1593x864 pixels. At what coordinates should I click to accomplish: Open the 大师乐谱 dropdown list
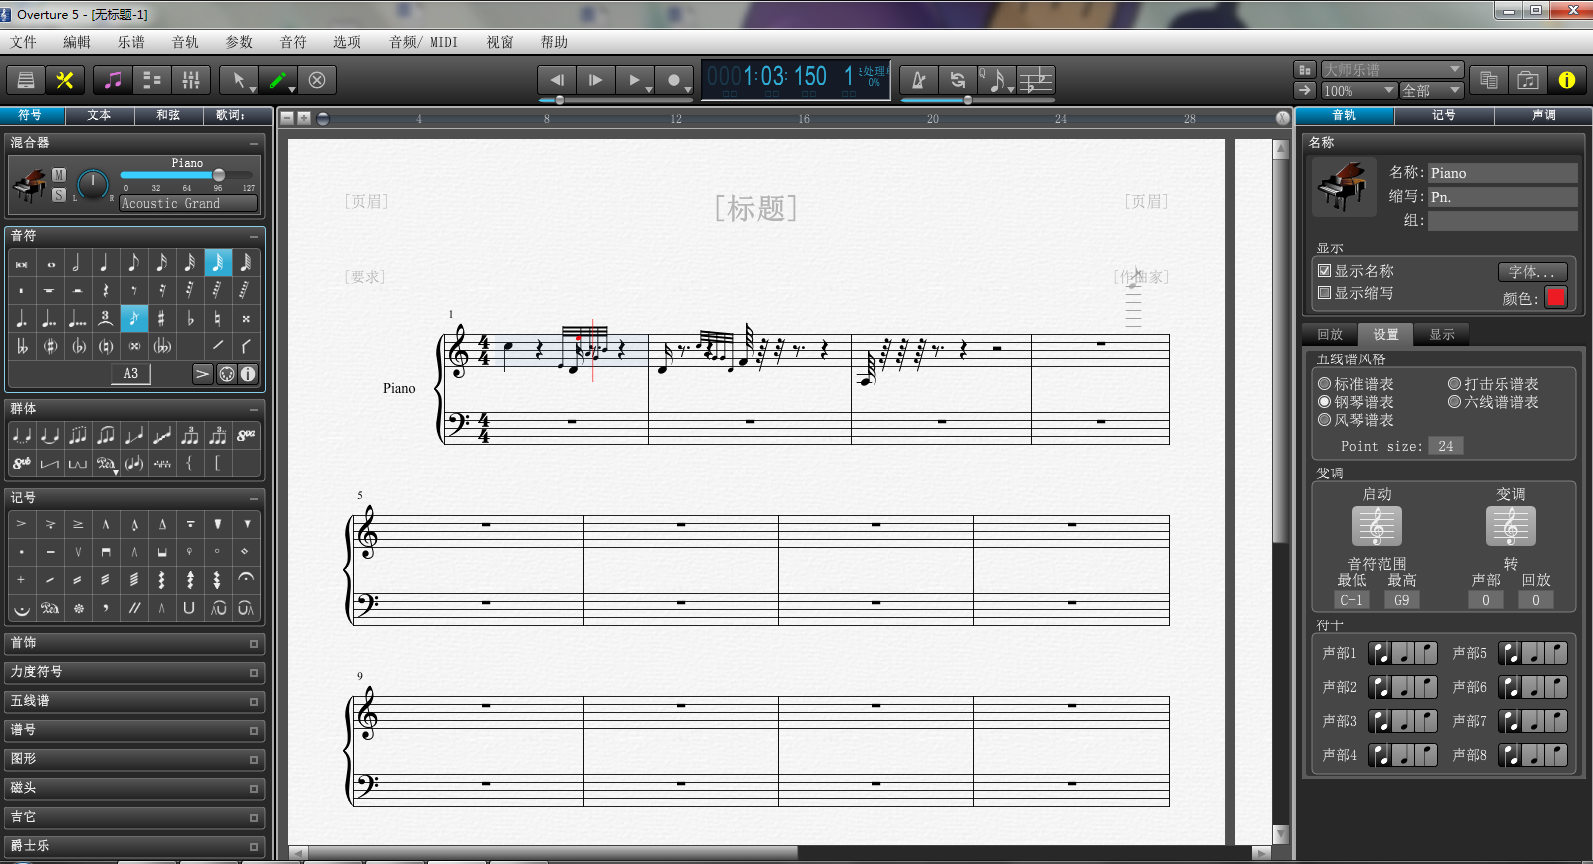1392,69
